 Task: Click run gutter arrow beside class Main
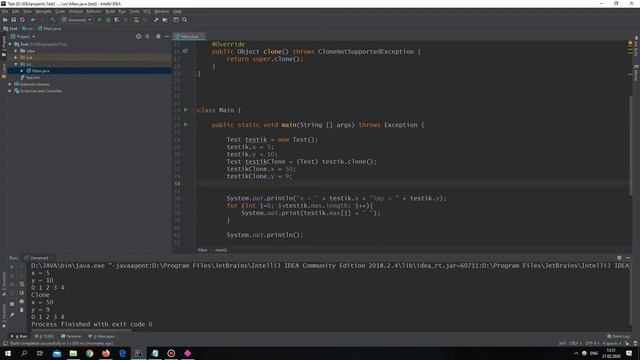[x=186, y=110]
